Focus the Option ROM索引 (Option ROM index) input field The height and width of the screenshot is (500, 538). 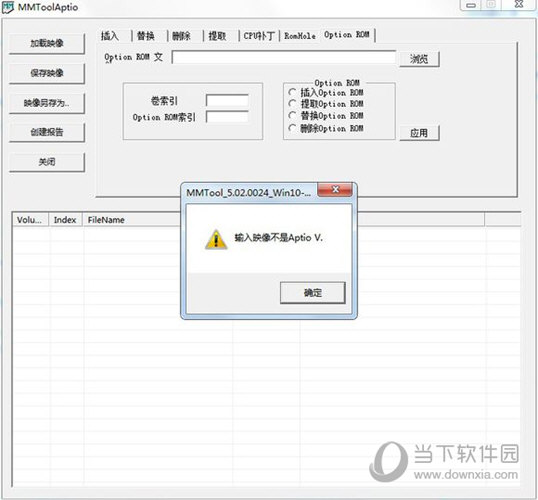point(227,117)
